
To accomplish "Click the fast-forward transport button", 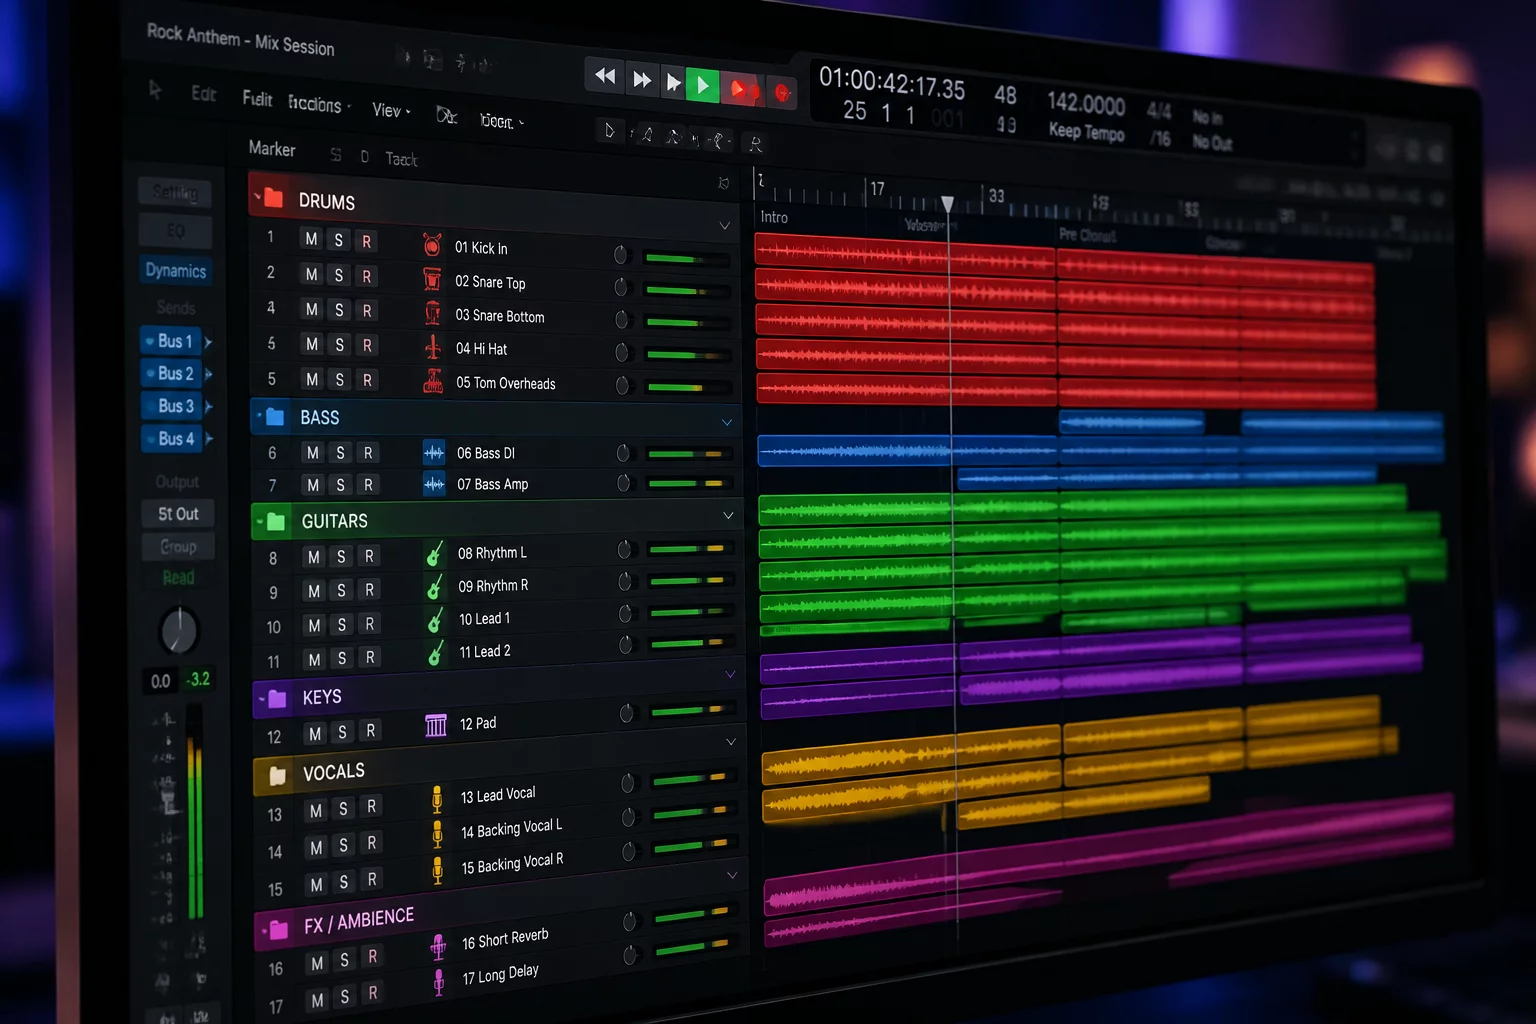I will click(x=641, y=79).
